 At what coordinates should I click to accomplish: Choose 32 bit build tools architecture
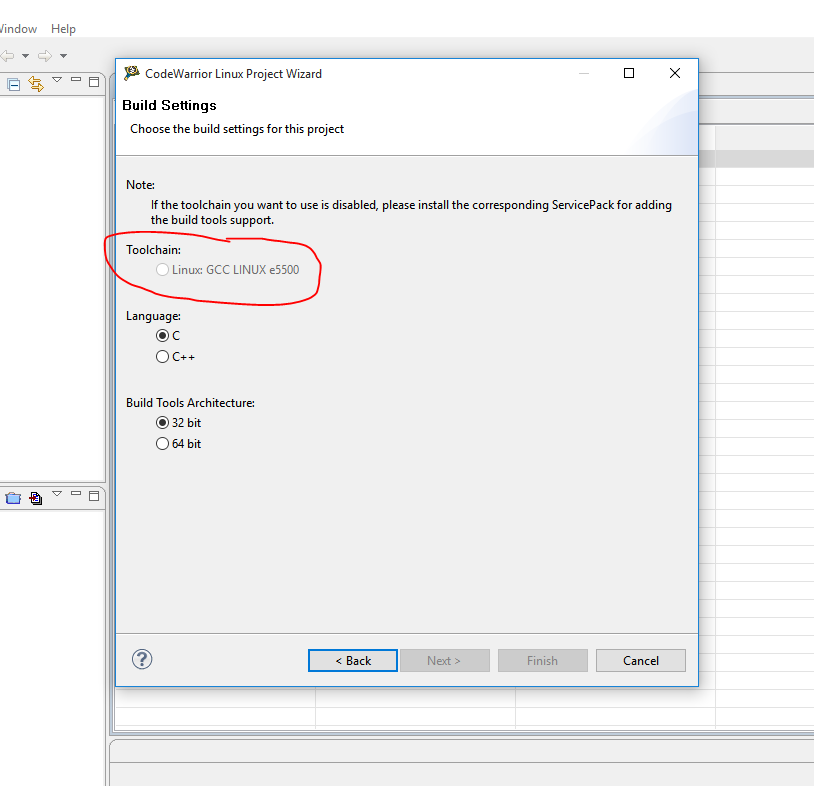click(162, 423)
